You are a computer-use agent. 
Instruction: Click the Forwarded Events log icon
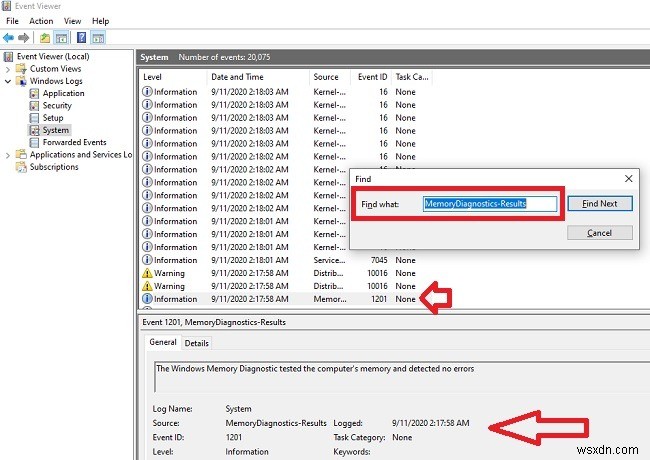(x=34, y=142)
